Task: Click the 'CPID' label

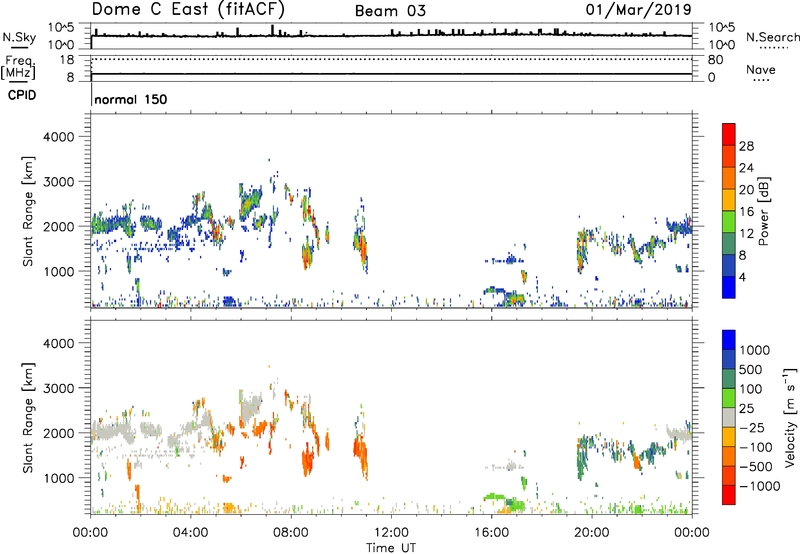Action: click(22, 95)
